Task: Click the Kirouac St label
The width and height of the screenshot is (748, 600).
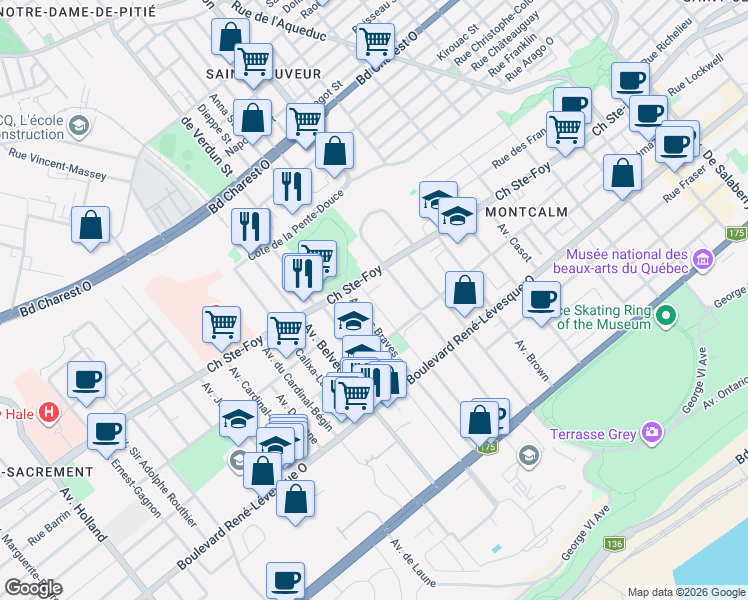Action: pos(457,42)
